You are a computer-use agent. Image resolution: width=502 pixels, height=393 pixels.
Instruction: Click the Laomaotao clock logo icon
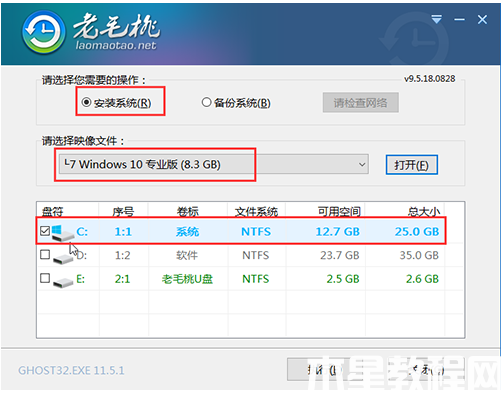coord(43,32)
